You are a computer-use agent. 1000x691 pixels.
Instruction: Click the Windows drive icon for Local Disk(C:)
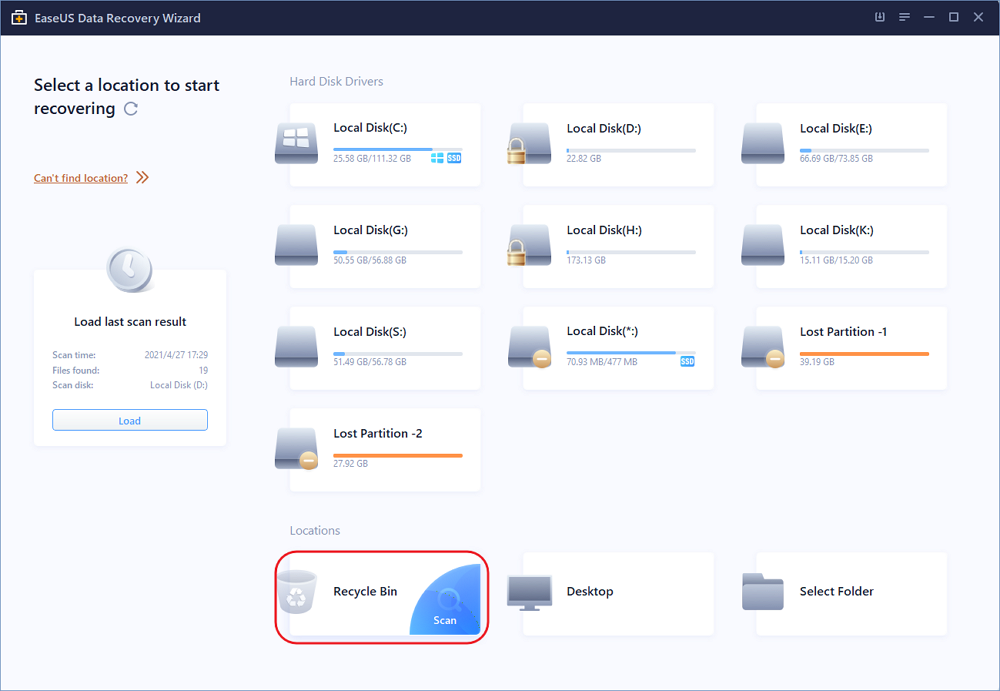click(295, 143)
